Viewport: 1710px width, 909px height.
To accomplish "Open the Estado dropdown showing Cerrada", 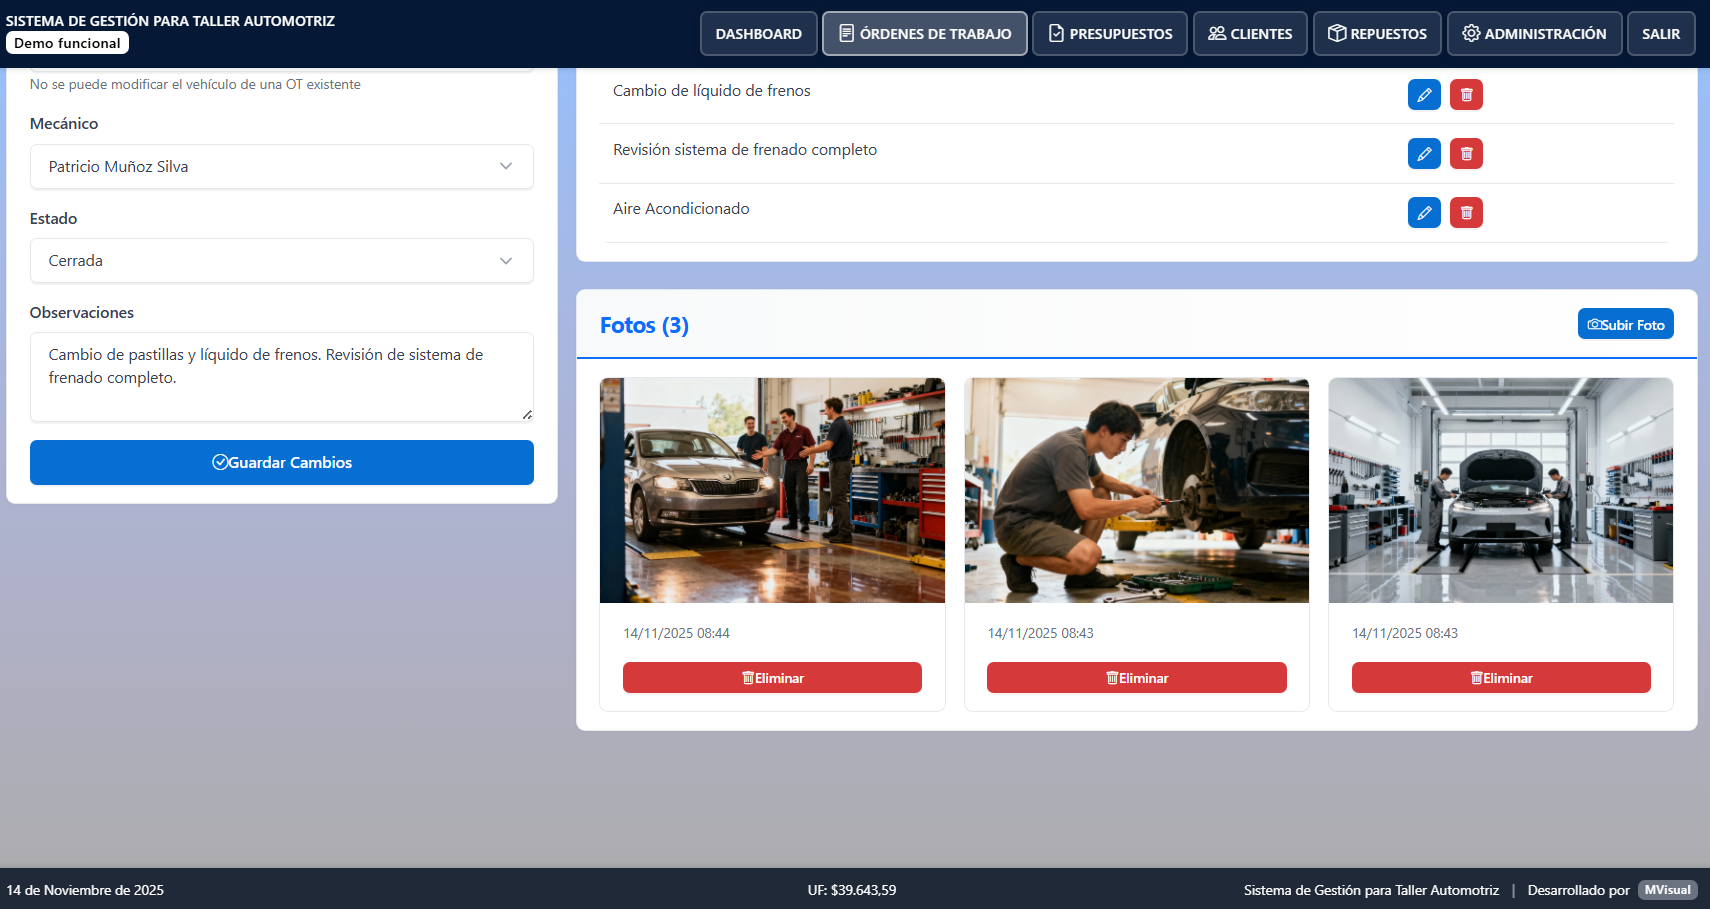I will pos(282,261).
